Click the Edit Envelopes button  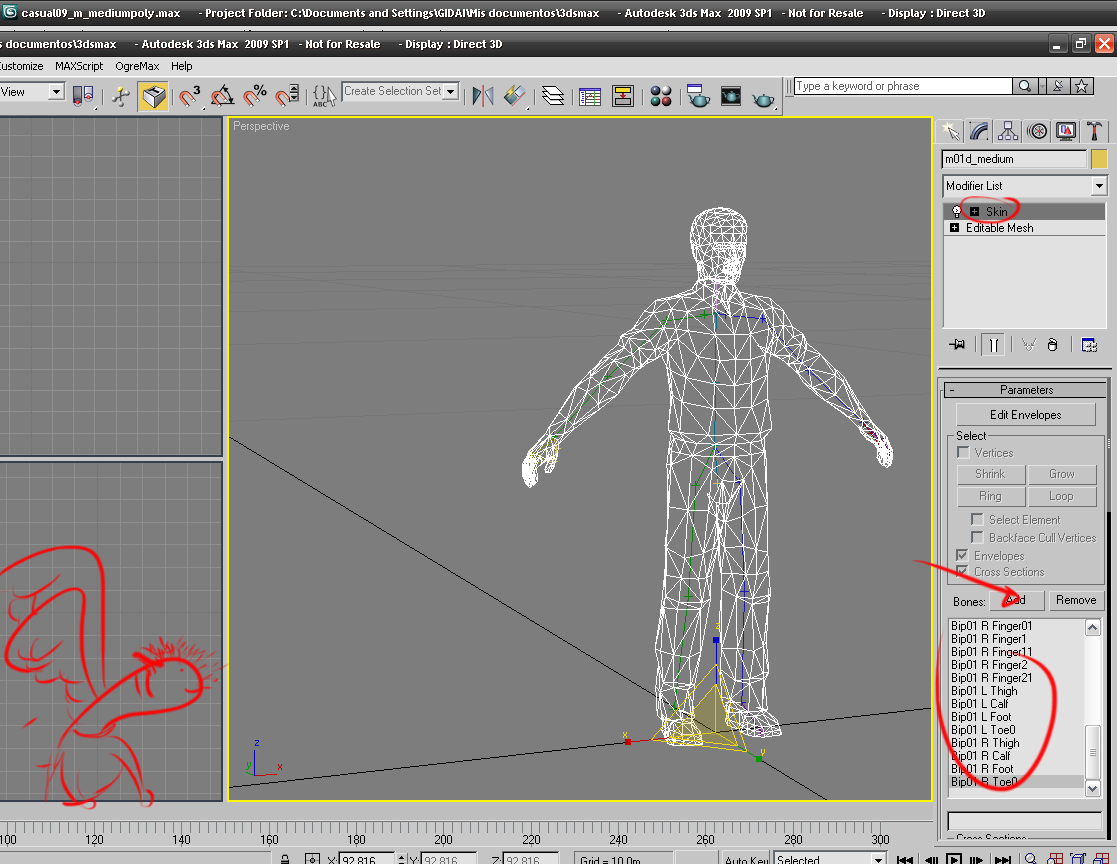click(x=1025, y=415)
